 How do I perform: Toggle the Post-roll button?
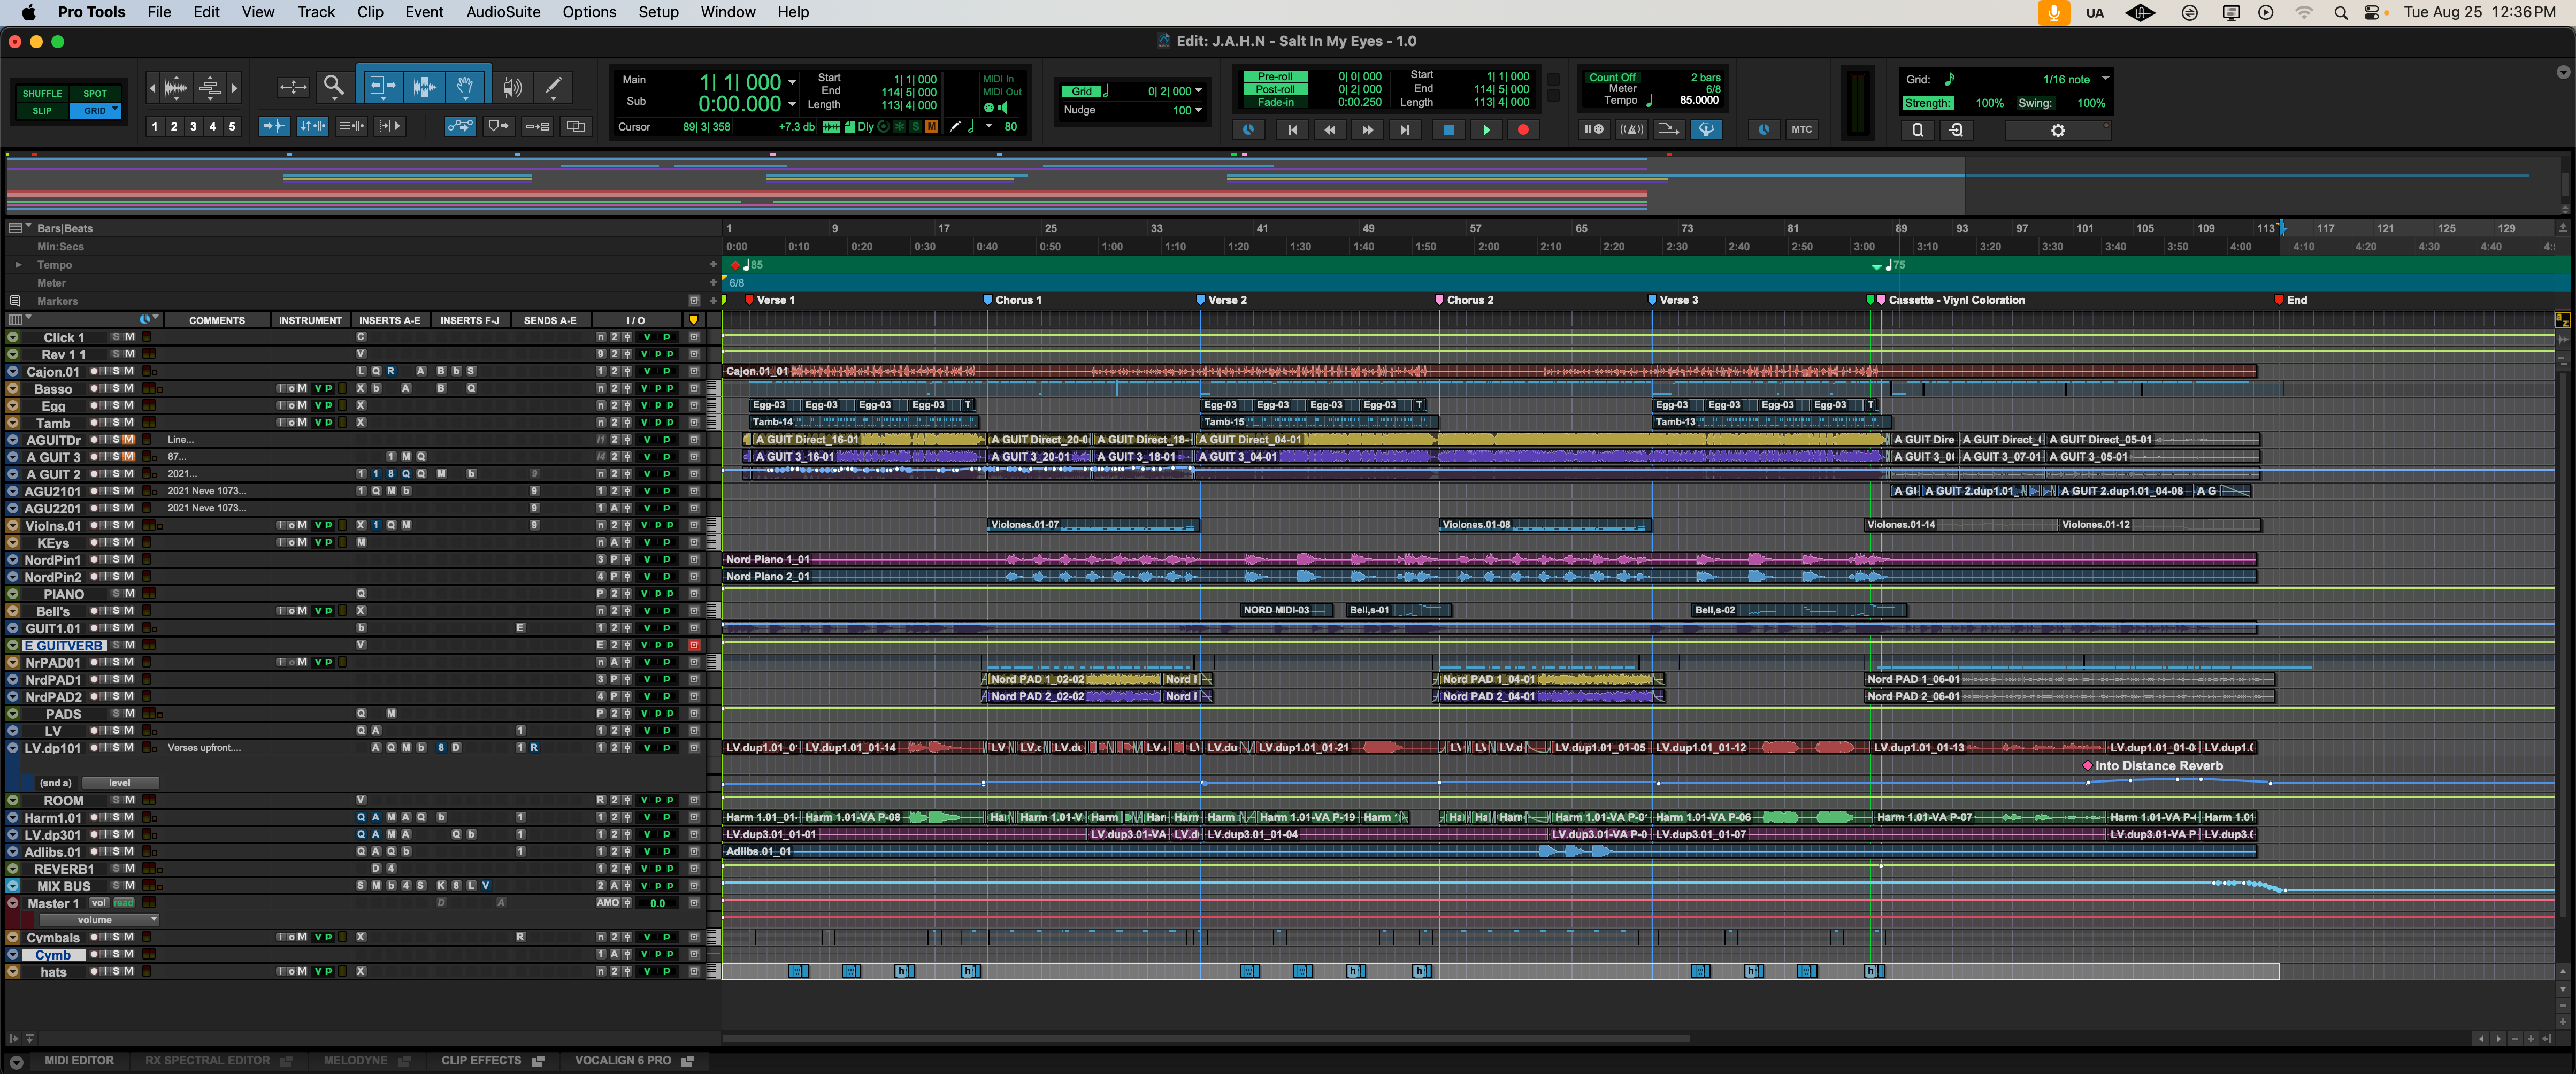[1275, 90]
